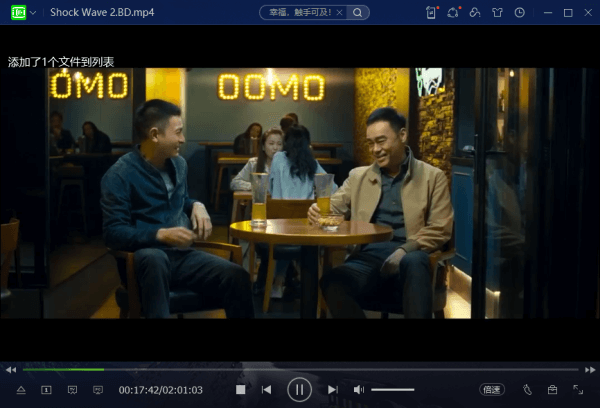Expand the main menu arrow beside logo

coord(33,13)
